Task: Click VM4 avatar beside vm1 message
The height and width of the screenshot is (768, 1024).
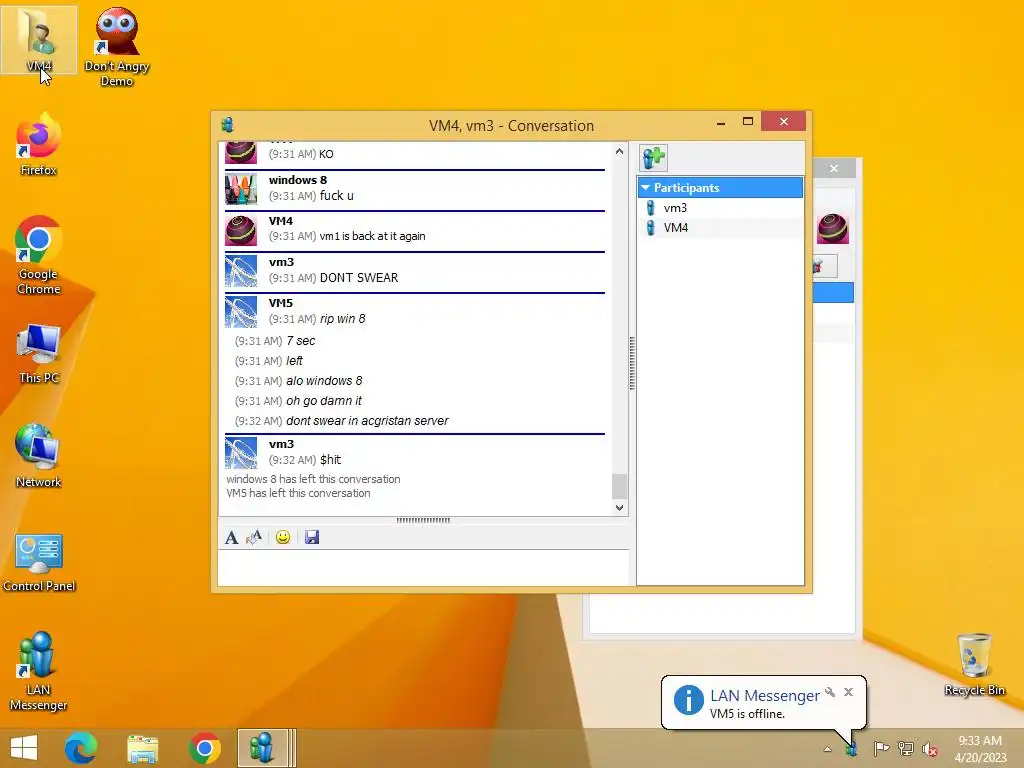Action: pyautogui.click(x=241, y=231)
